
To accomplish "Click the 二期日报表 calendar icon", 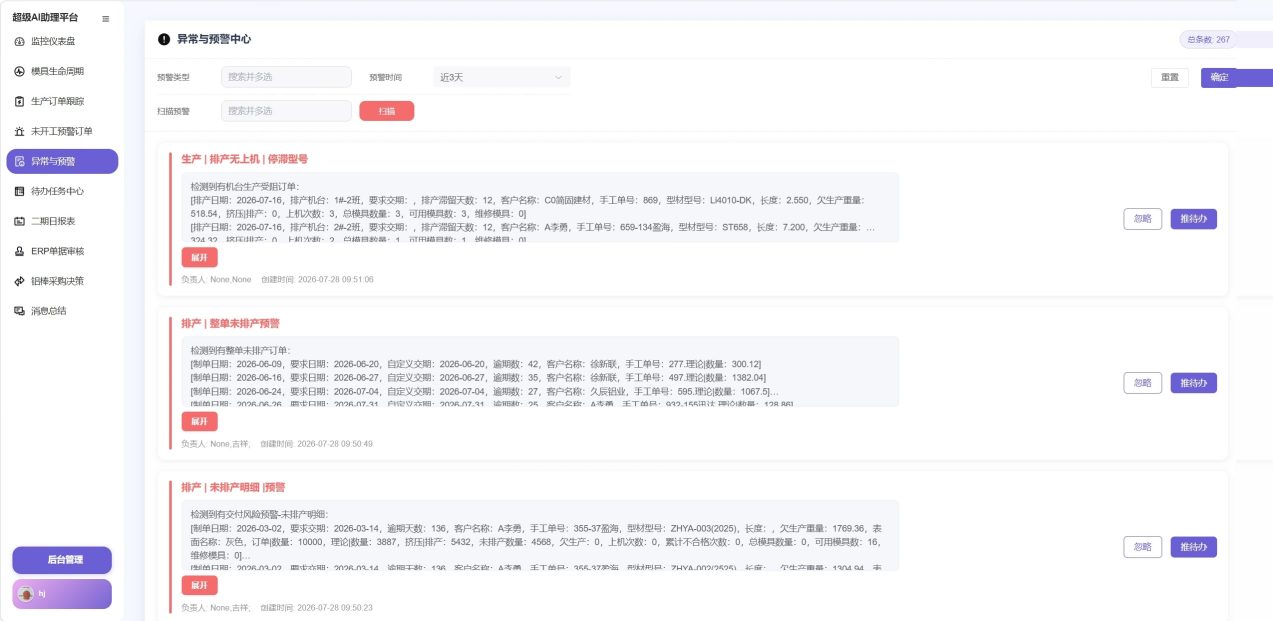I will coord(20,221).
